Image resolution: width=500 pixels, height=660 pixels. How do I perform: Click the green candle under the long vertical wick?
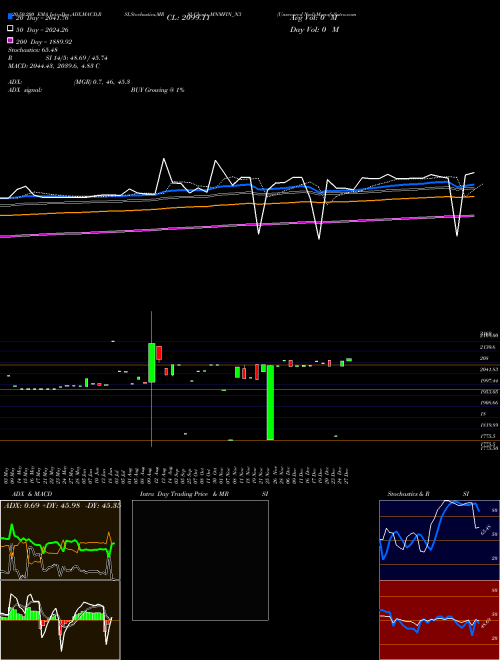[x=152, y=363]
